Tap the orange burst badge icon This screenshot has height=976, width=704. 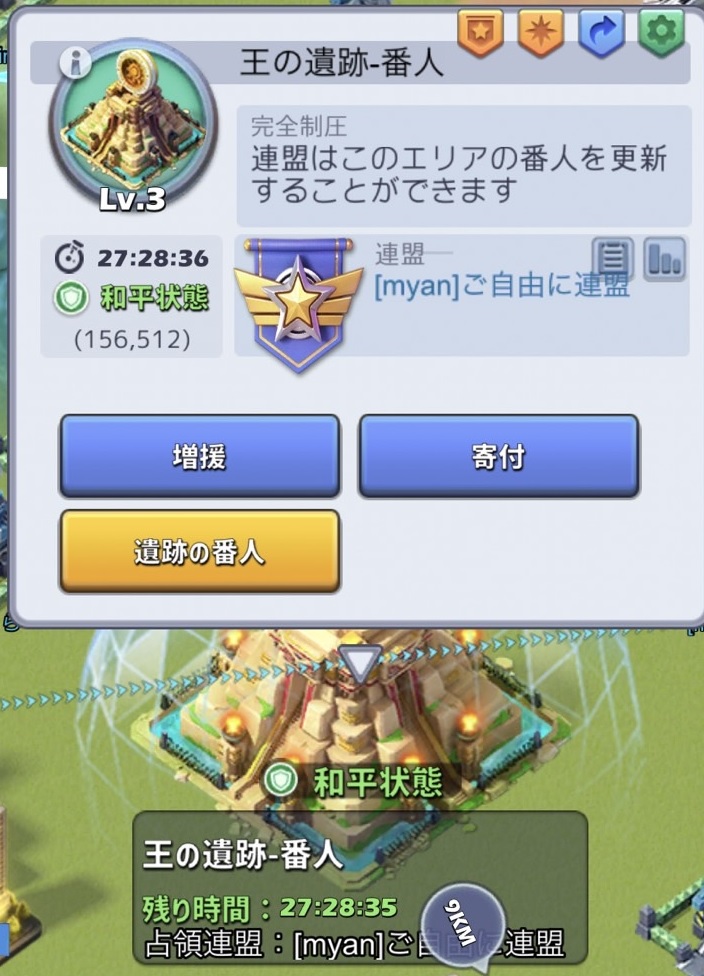click(x=540, y=34)
